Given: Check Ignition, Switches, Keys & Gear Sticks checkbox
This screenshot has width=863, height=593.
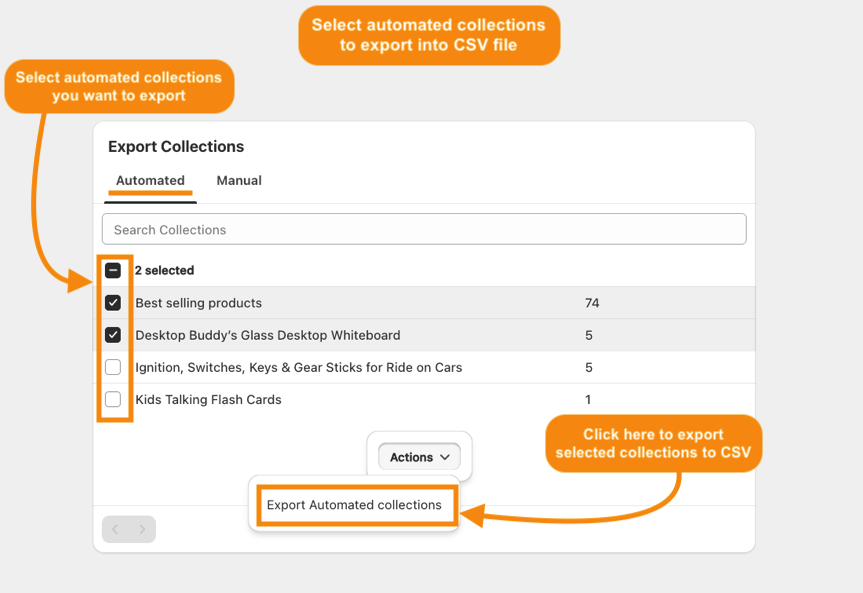Looking at the screenshot, I should (113, 367).
